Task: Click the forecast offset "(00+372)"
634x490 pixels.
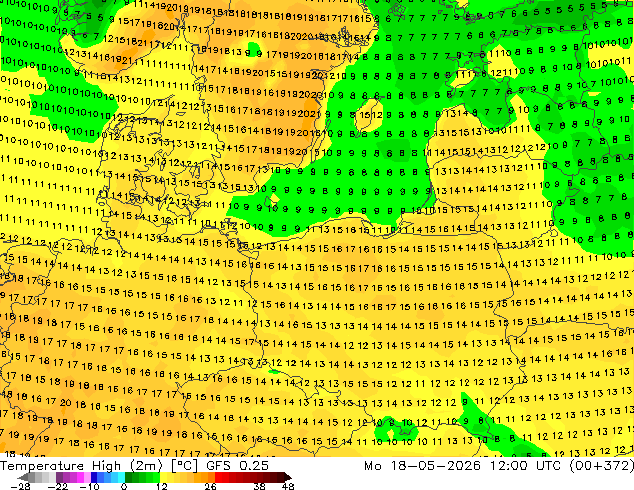Action: [x=601, y=466]
